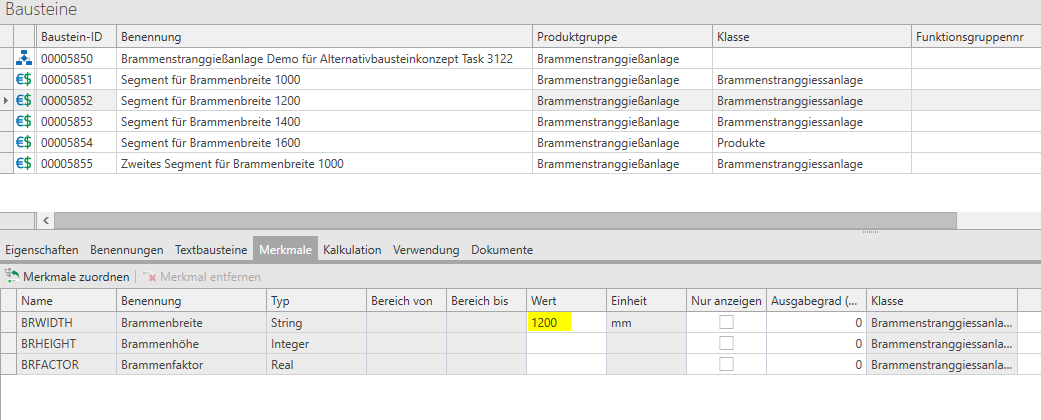Sort by Baustein-ID column header

click(76, 36)
